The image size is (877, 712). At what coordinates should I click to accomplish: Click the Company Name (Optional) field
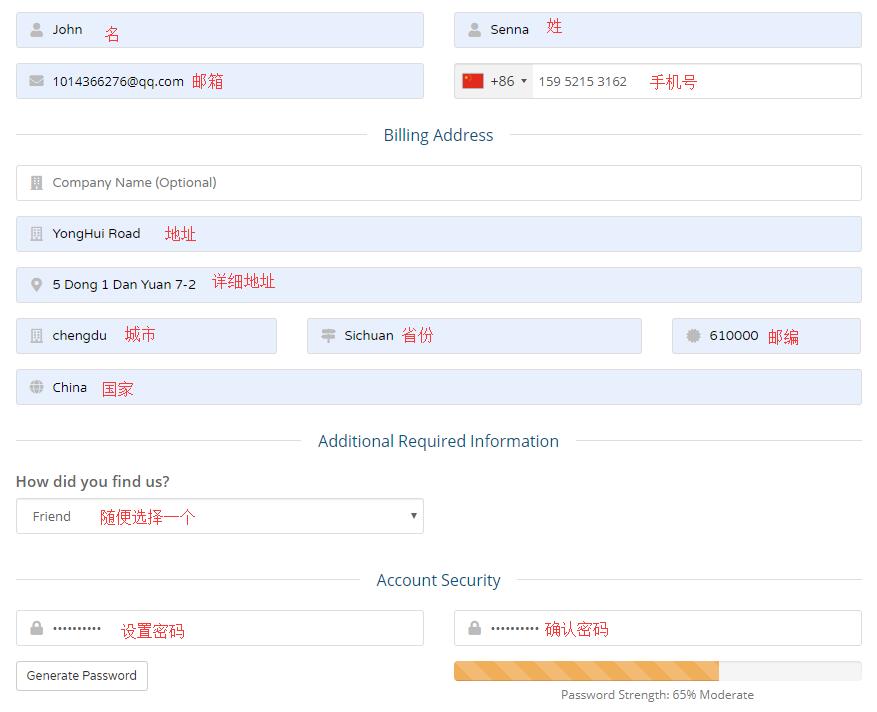pos(438,183)
